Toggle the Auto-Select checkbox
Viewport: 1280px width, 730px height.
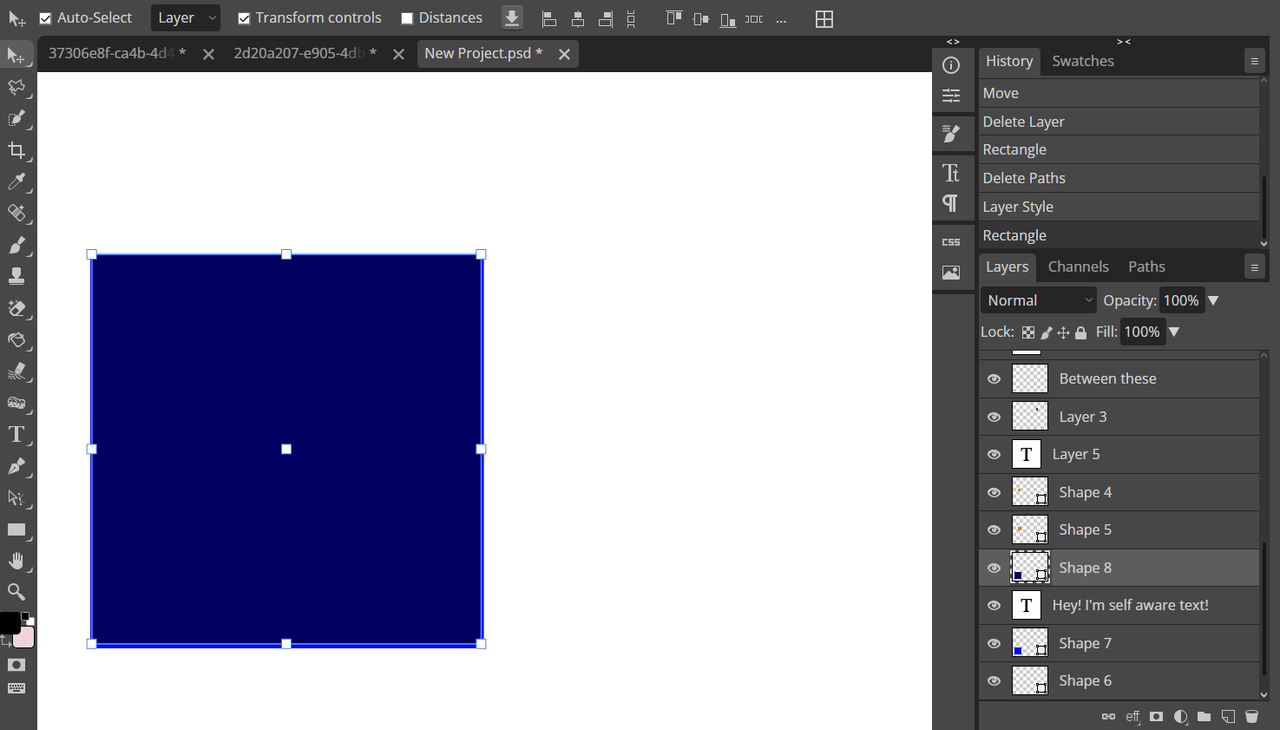pos(46,18)
